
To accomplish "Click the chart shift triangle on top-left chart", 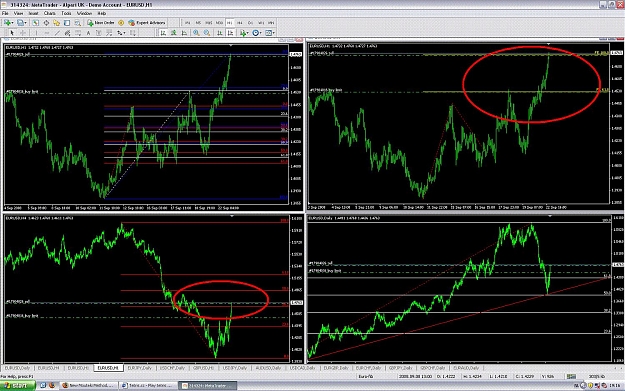I will point(231,45).
